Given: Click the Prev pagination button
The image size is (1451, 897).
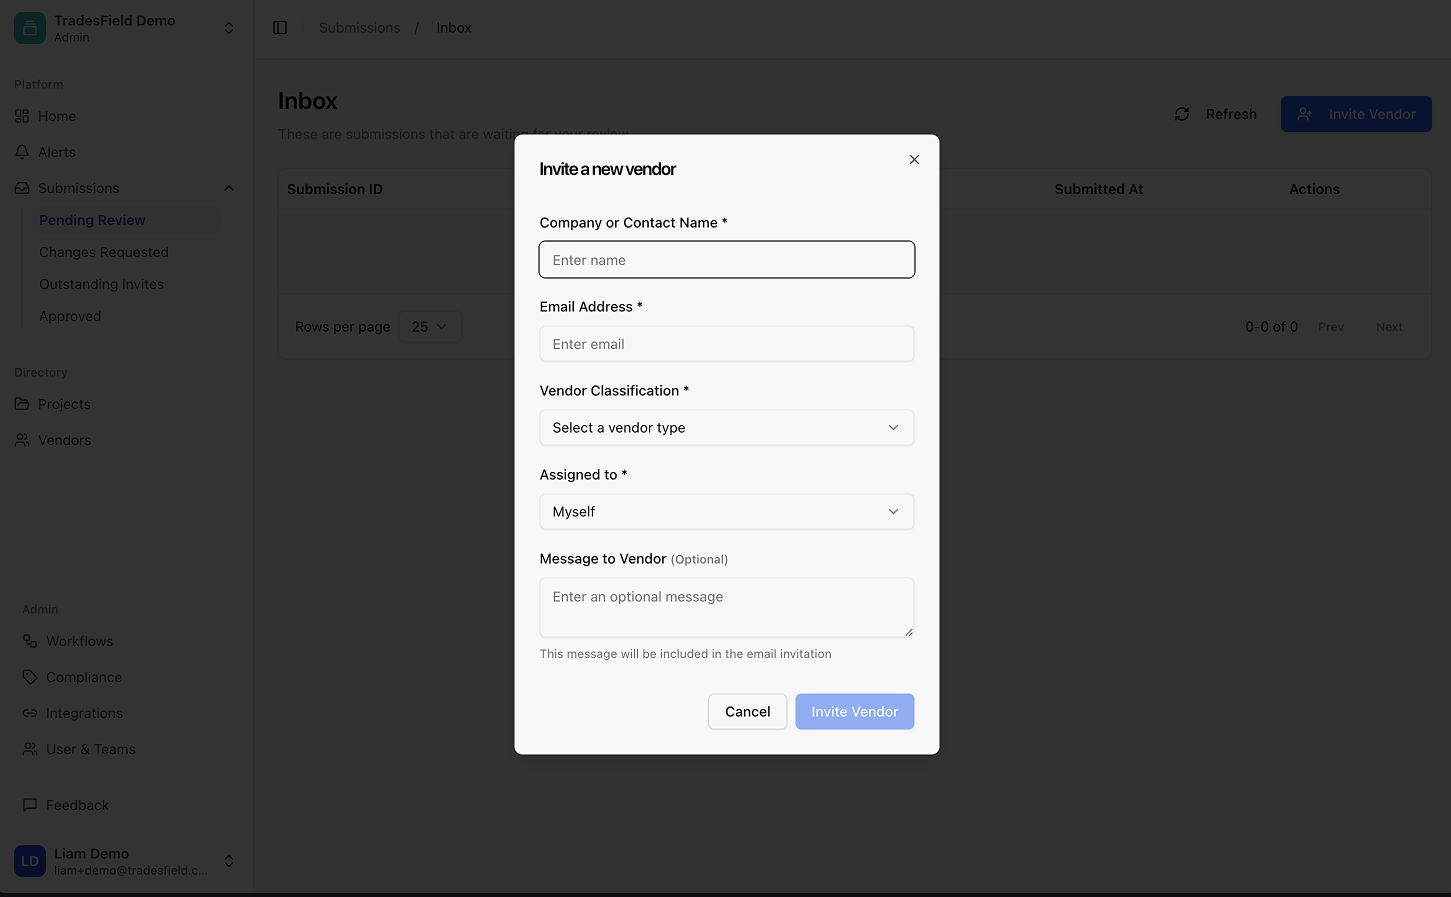Looking at the screenshot, I should tap(1331, 327).
